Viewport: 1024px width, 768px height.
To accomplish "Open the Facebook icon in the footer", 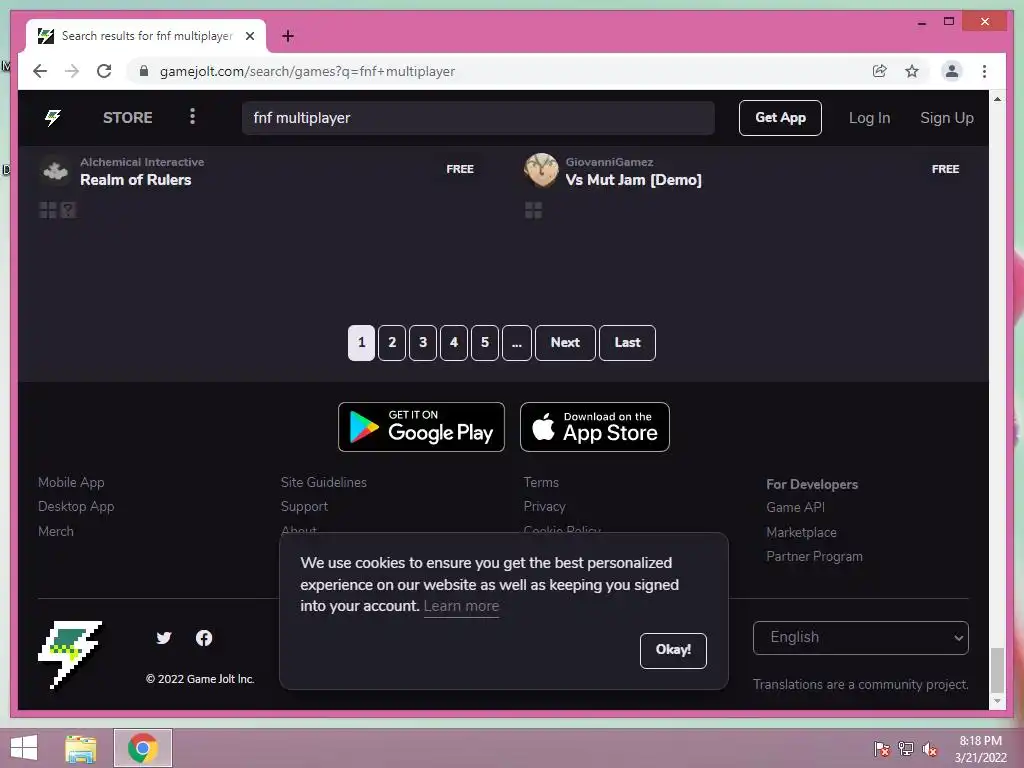I will pyautogui.click(x=204, y=638).
